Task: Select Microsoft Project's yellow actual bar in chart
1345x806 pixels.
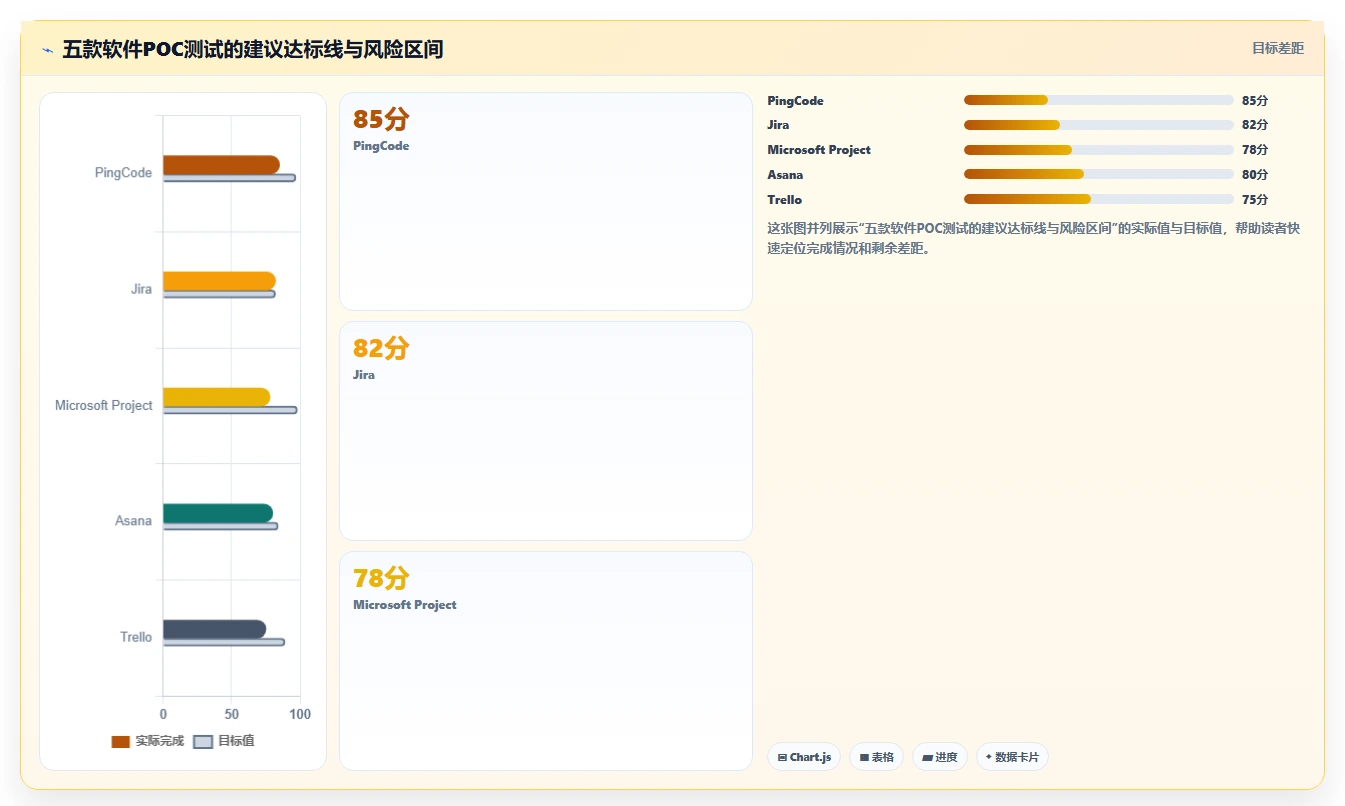Action: [x=216, y=397]
